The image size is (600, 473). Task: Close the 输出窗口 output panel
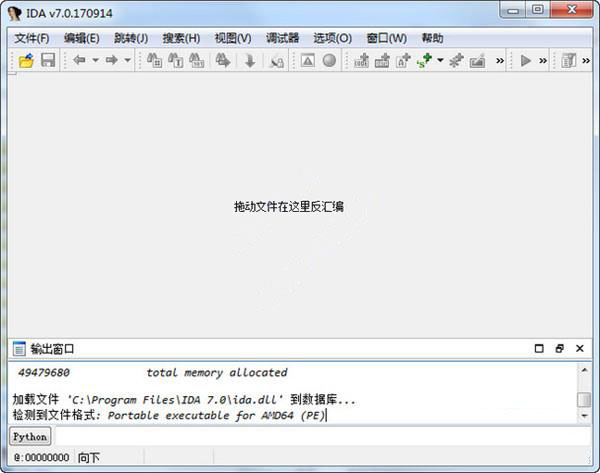click(580, 349)
